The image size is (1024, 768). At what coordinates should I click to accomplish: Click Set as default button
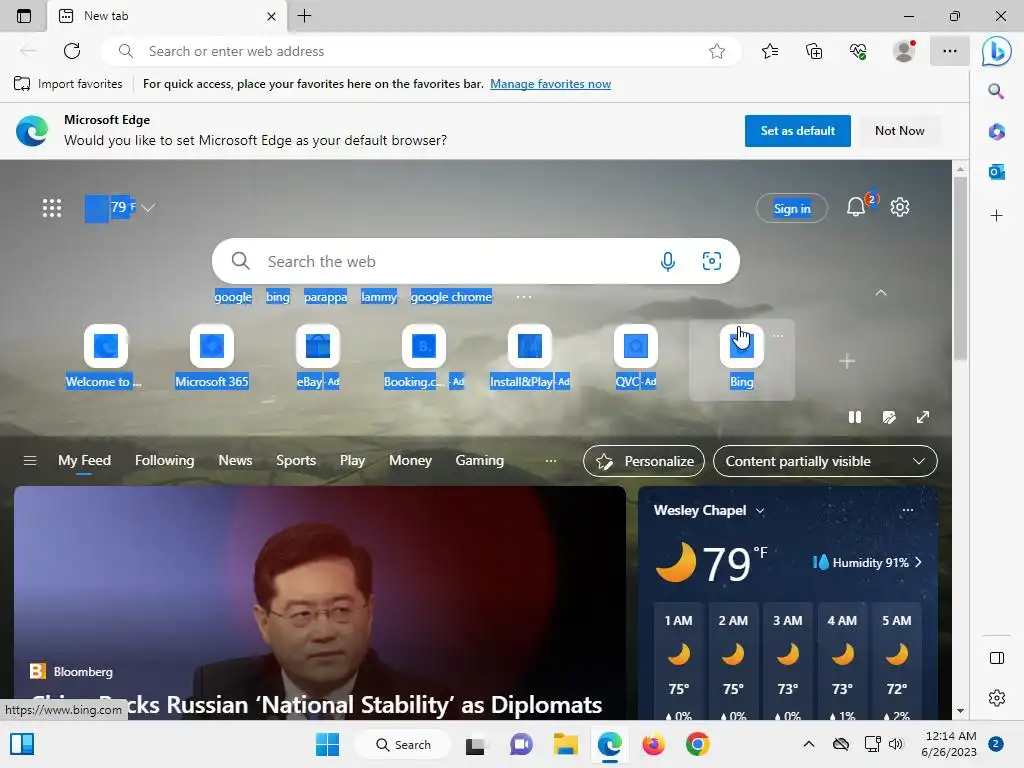797,131
